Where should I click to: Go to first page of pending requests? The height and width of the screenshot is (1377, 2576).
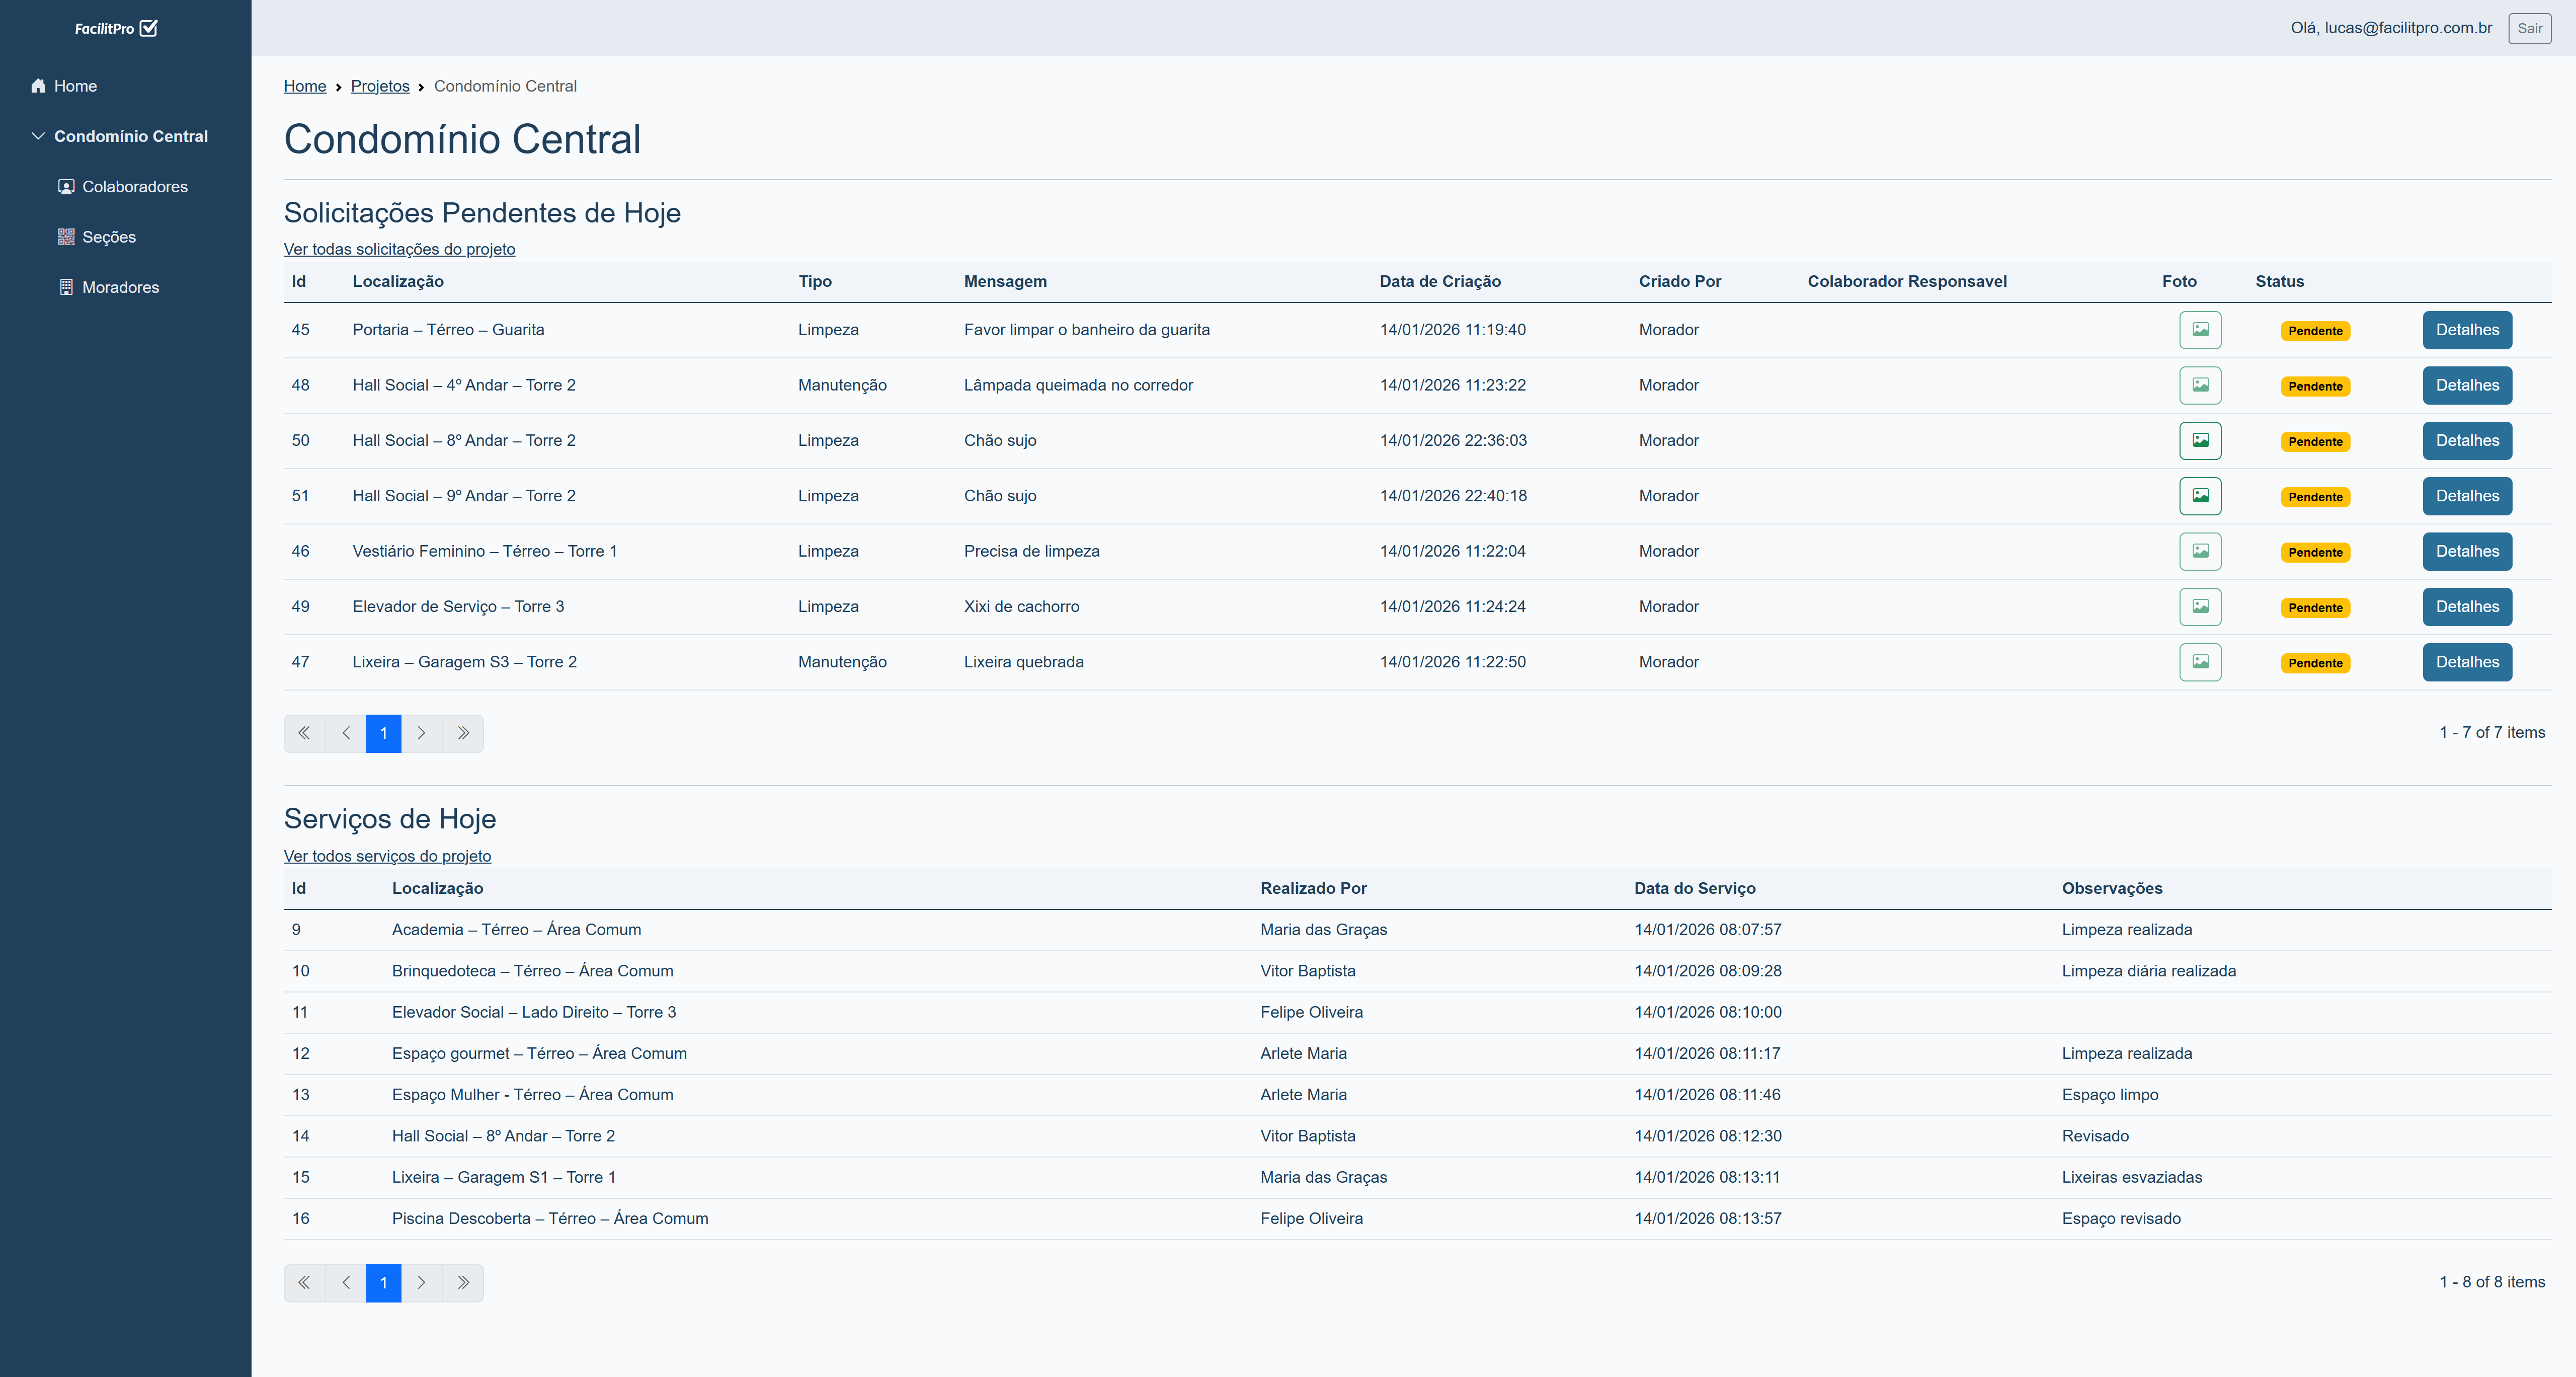point(304,733)
